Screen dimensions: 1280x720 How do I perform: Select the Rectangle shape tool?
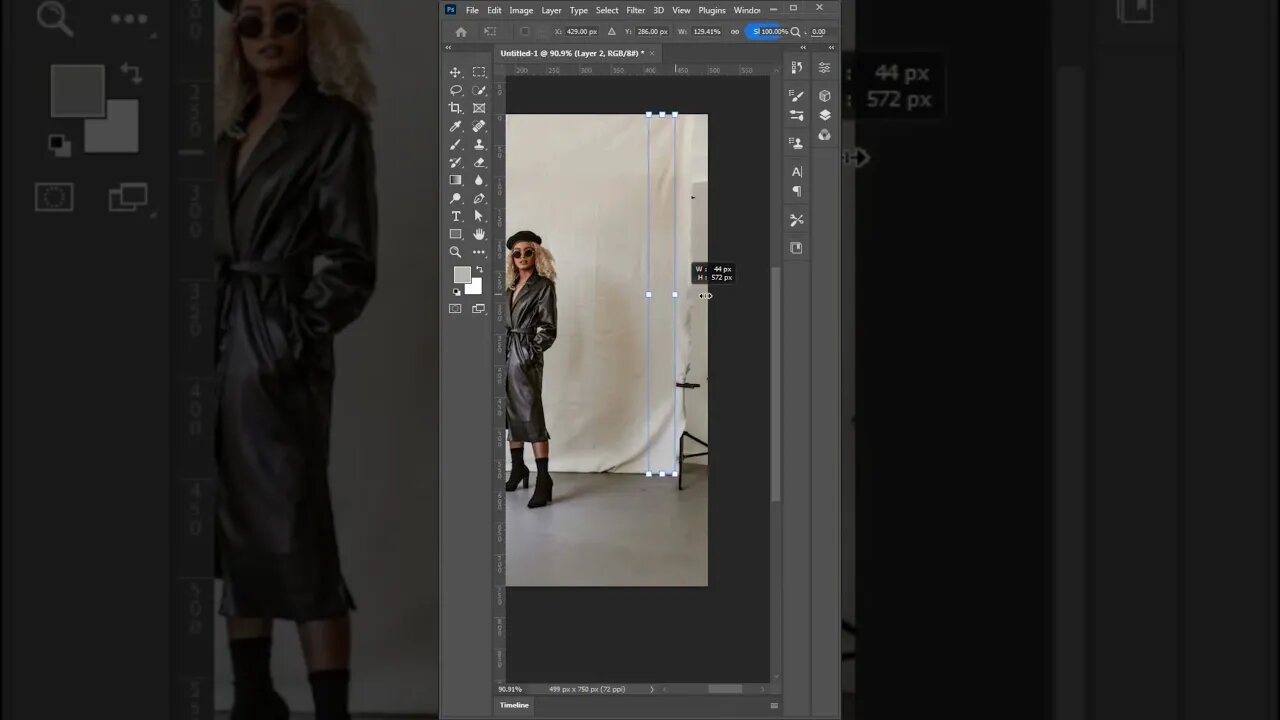tap(455, 234)
